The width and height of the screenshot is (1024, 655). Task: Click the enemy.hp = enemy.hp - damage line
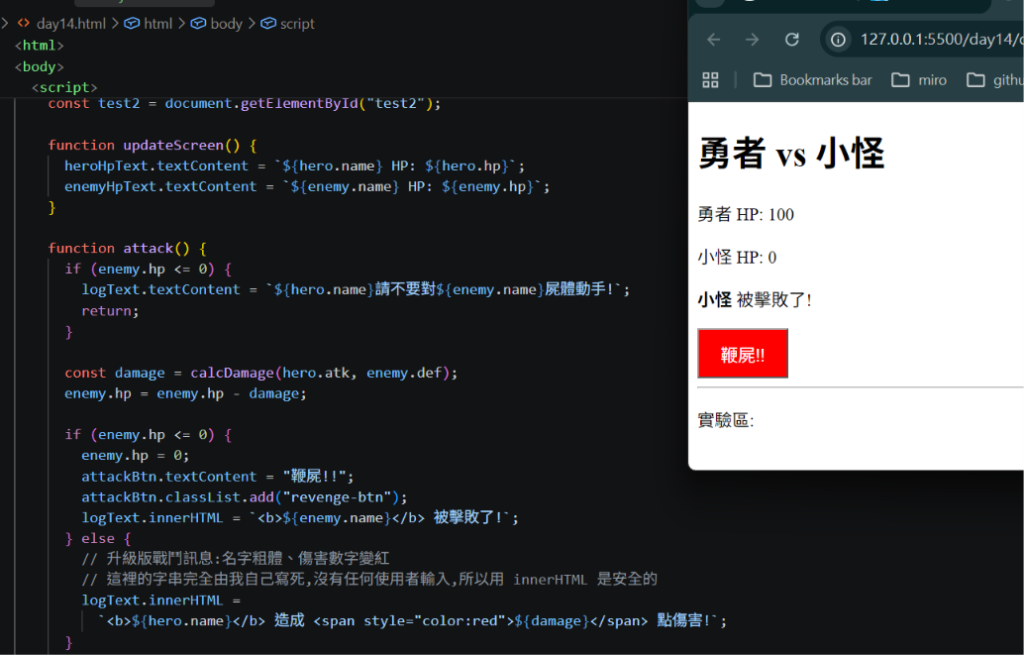click(x=185, y=394)
